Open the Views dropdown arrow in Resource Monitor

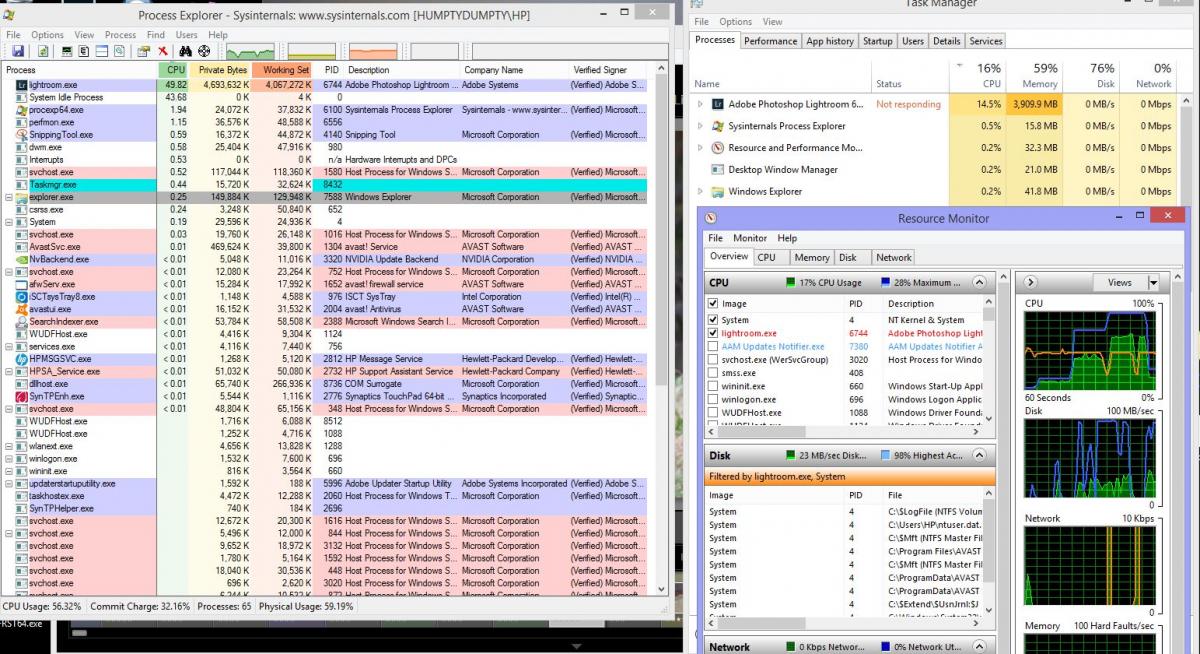(x=1152, y=283)
